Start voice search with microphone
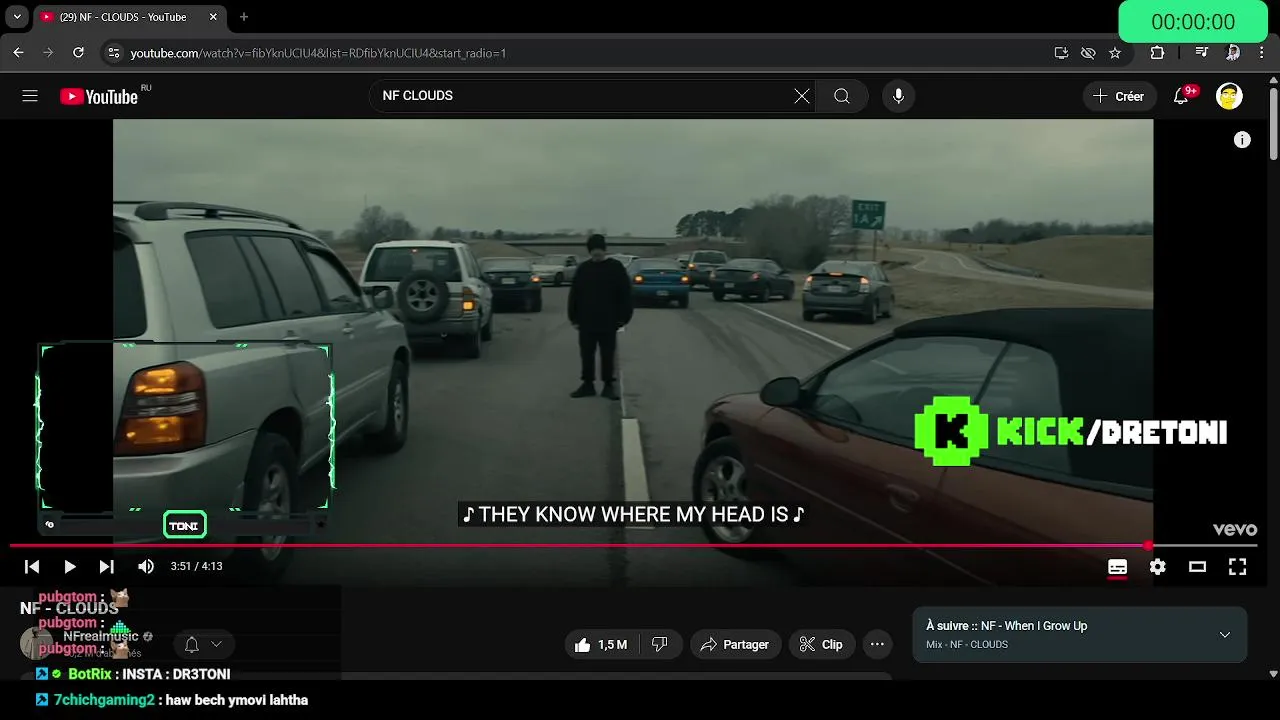The width and height of the screenshot is (1280, 720). (898, 96)
